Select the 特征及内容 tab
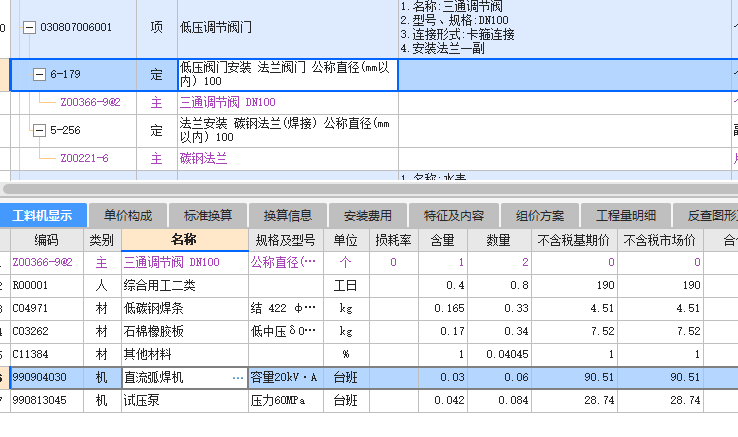738x437 pixels. tap(454, 216)
